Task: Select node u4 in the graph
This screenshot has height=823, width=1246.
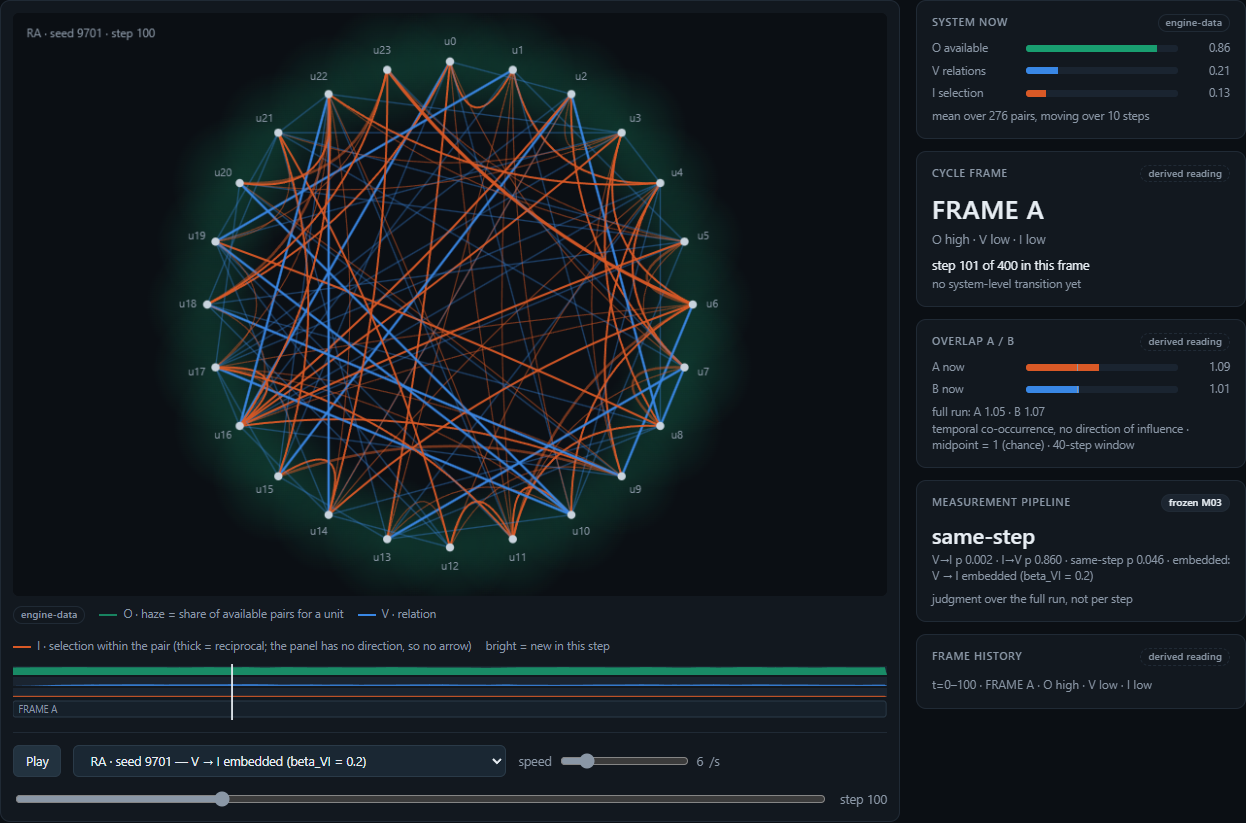Action: (660, 183)
